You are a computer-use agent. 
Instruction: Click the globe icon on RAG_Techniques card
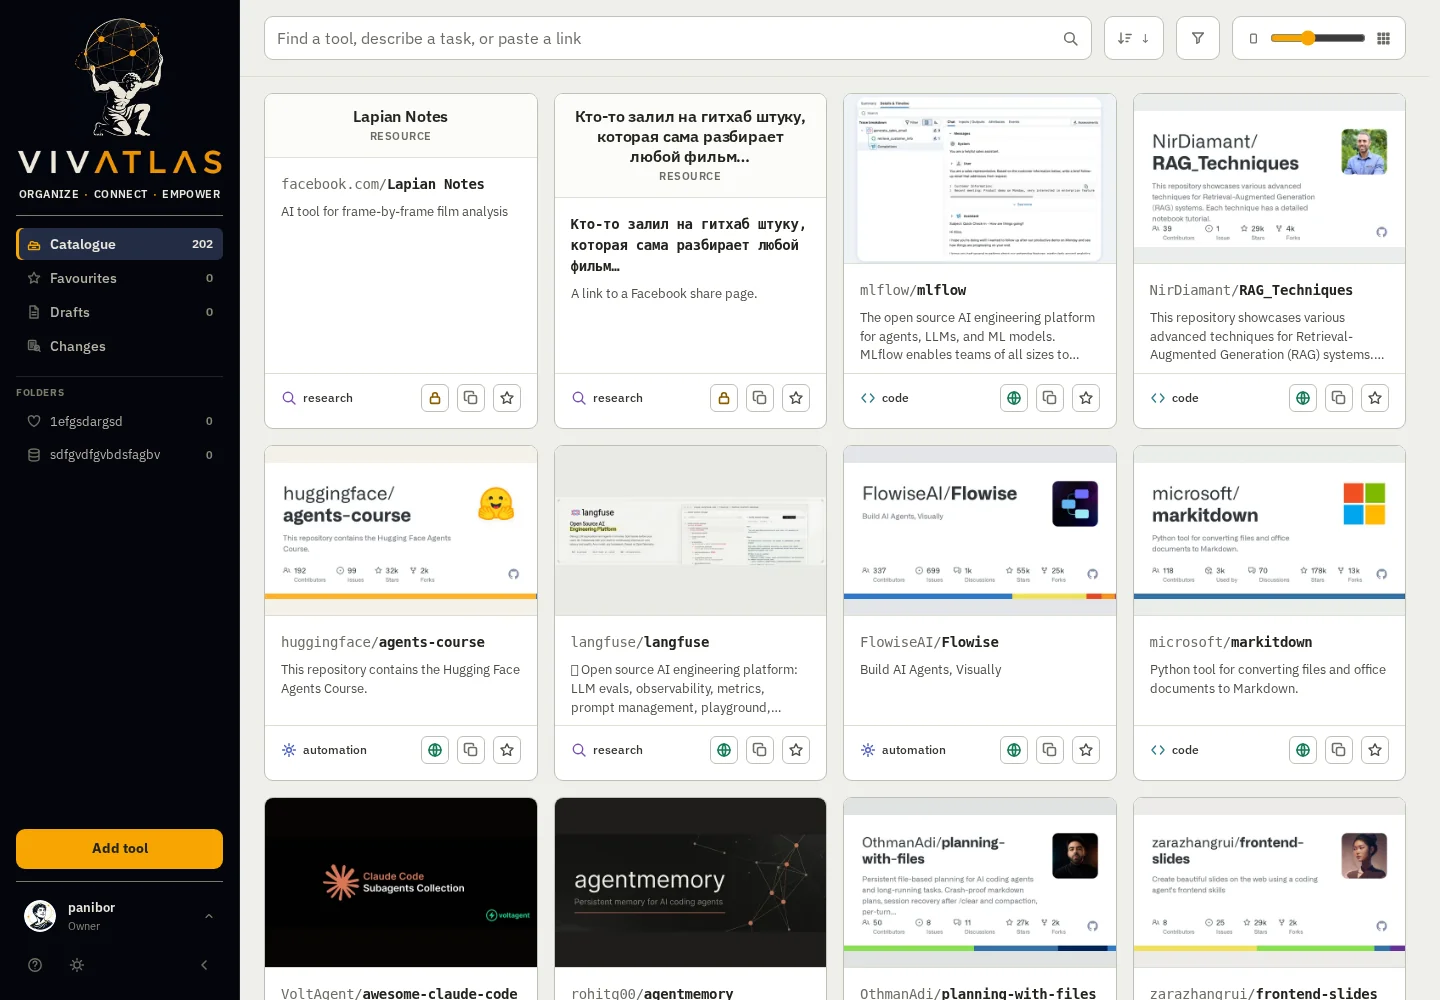click(x=1303, y=398)
